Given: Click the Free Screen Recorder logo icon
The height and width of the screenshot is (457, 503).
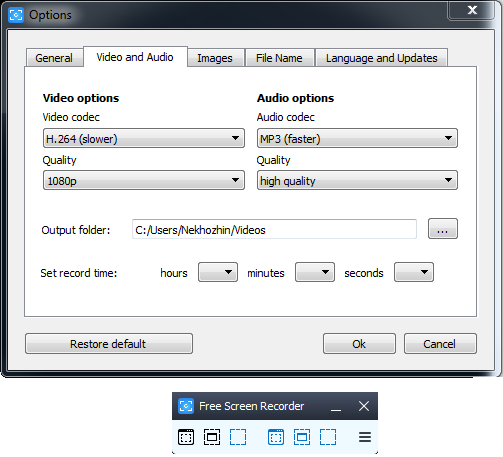Looking at the screenshot, I should point(186,406).
